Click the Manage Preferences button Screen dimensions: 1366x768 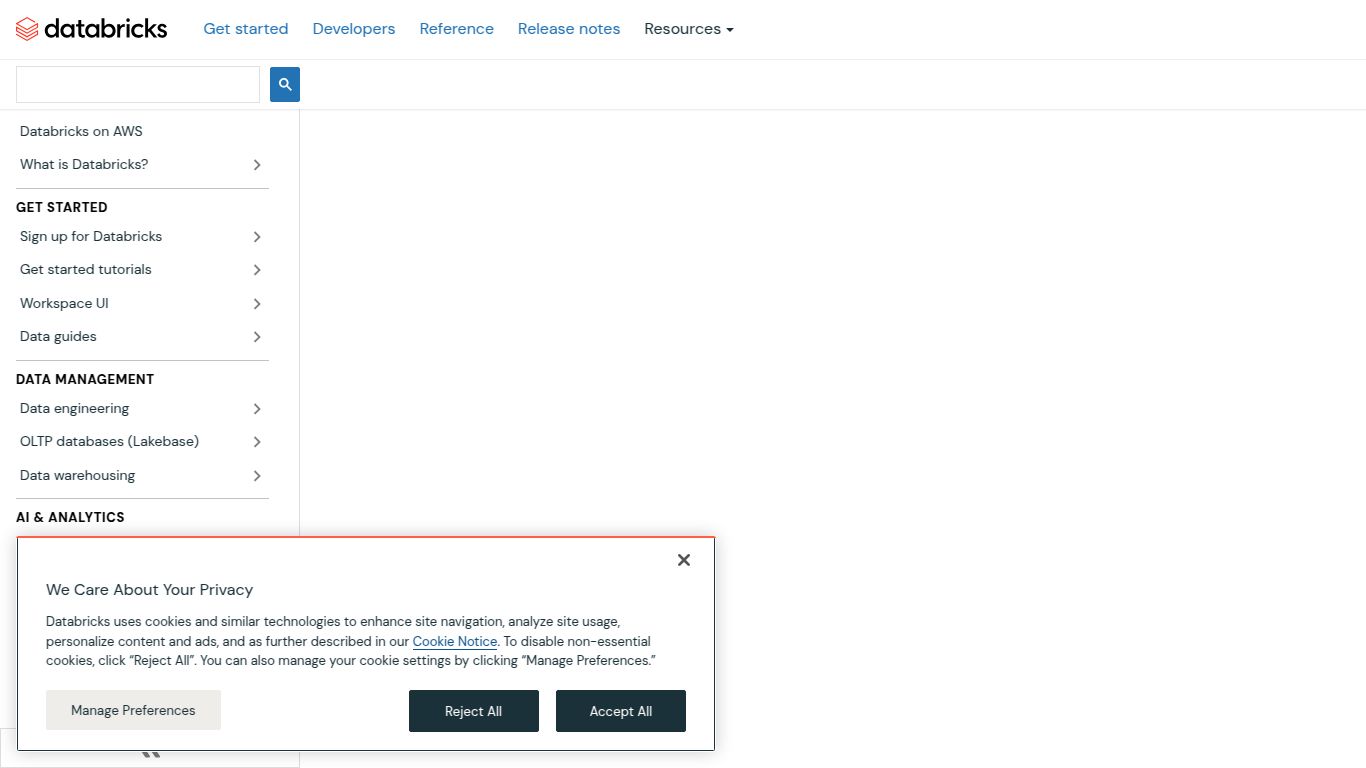133,710
